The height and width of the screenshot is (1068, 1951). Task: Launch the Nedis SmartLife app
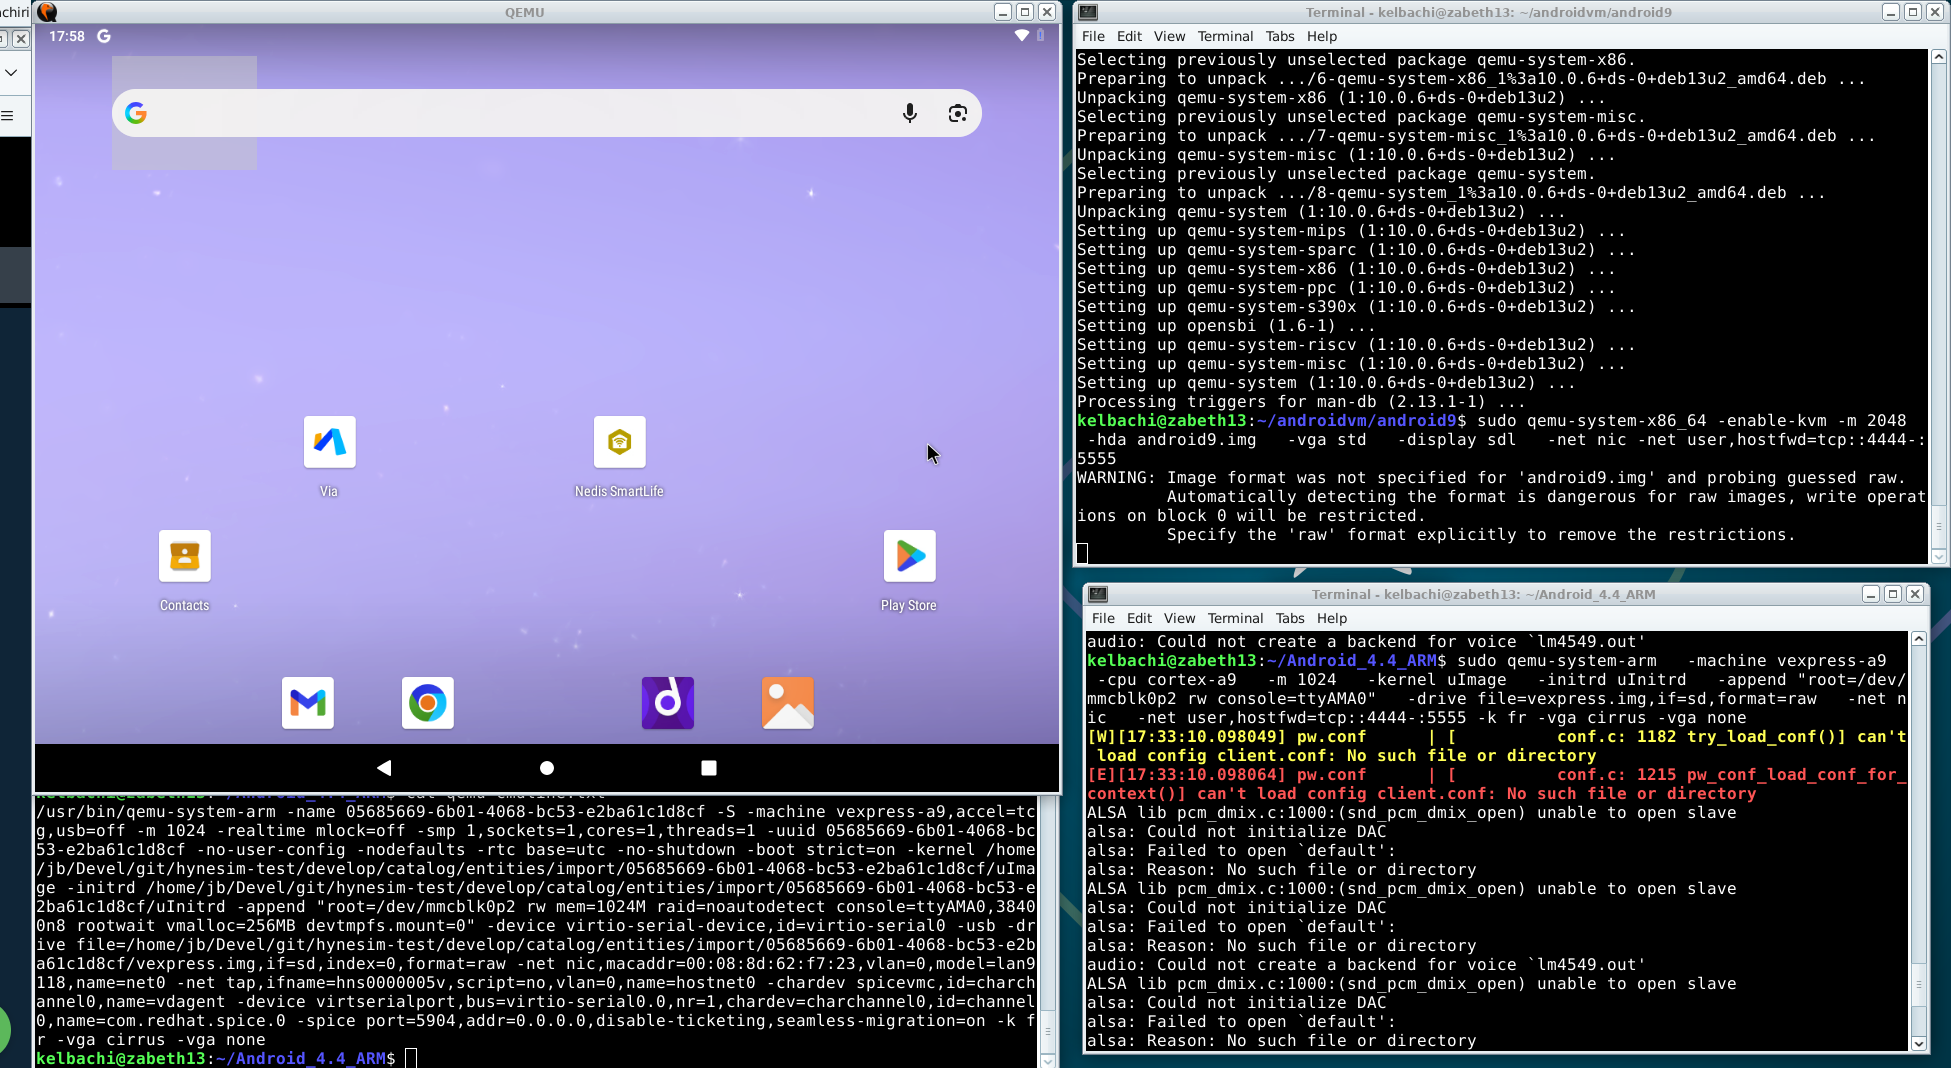point(619,442)
